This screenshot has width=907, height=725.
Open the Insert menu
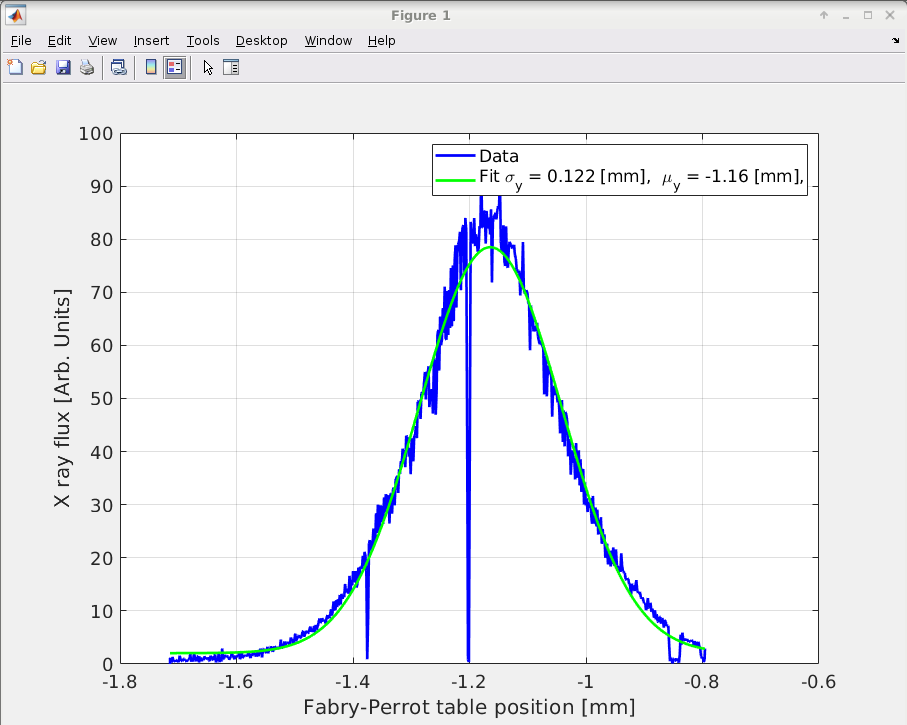[151, 41]
